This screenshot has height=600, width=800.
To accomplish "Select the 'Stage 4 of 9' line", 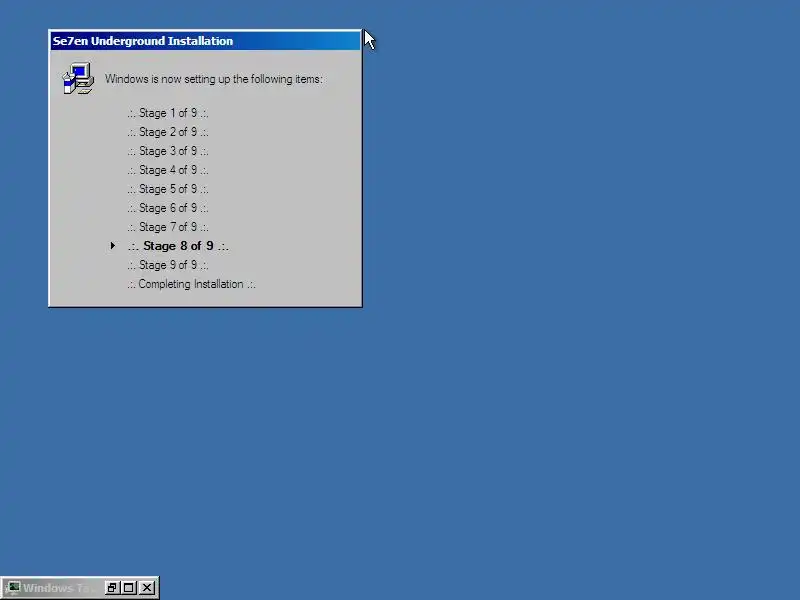I will pos(168,170).
